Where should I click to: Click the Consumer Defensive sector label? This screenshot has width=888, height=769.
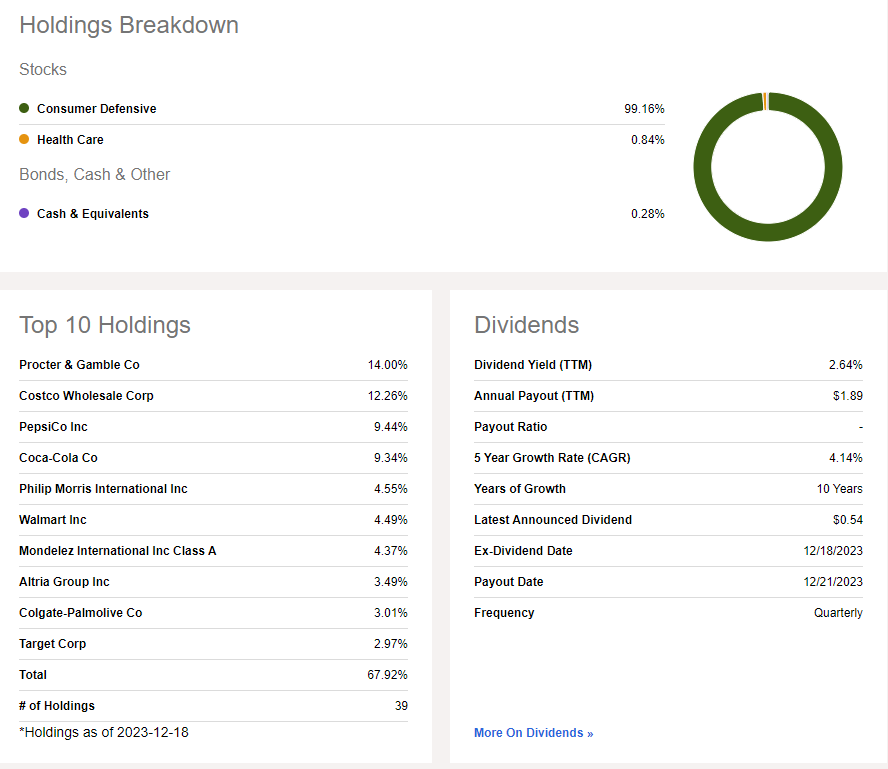96,108
